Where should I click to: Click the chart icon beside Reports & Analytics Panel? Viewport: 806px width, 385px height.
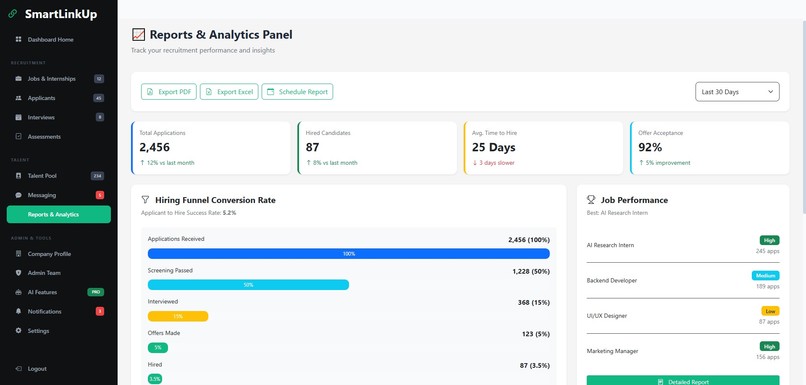138,34
